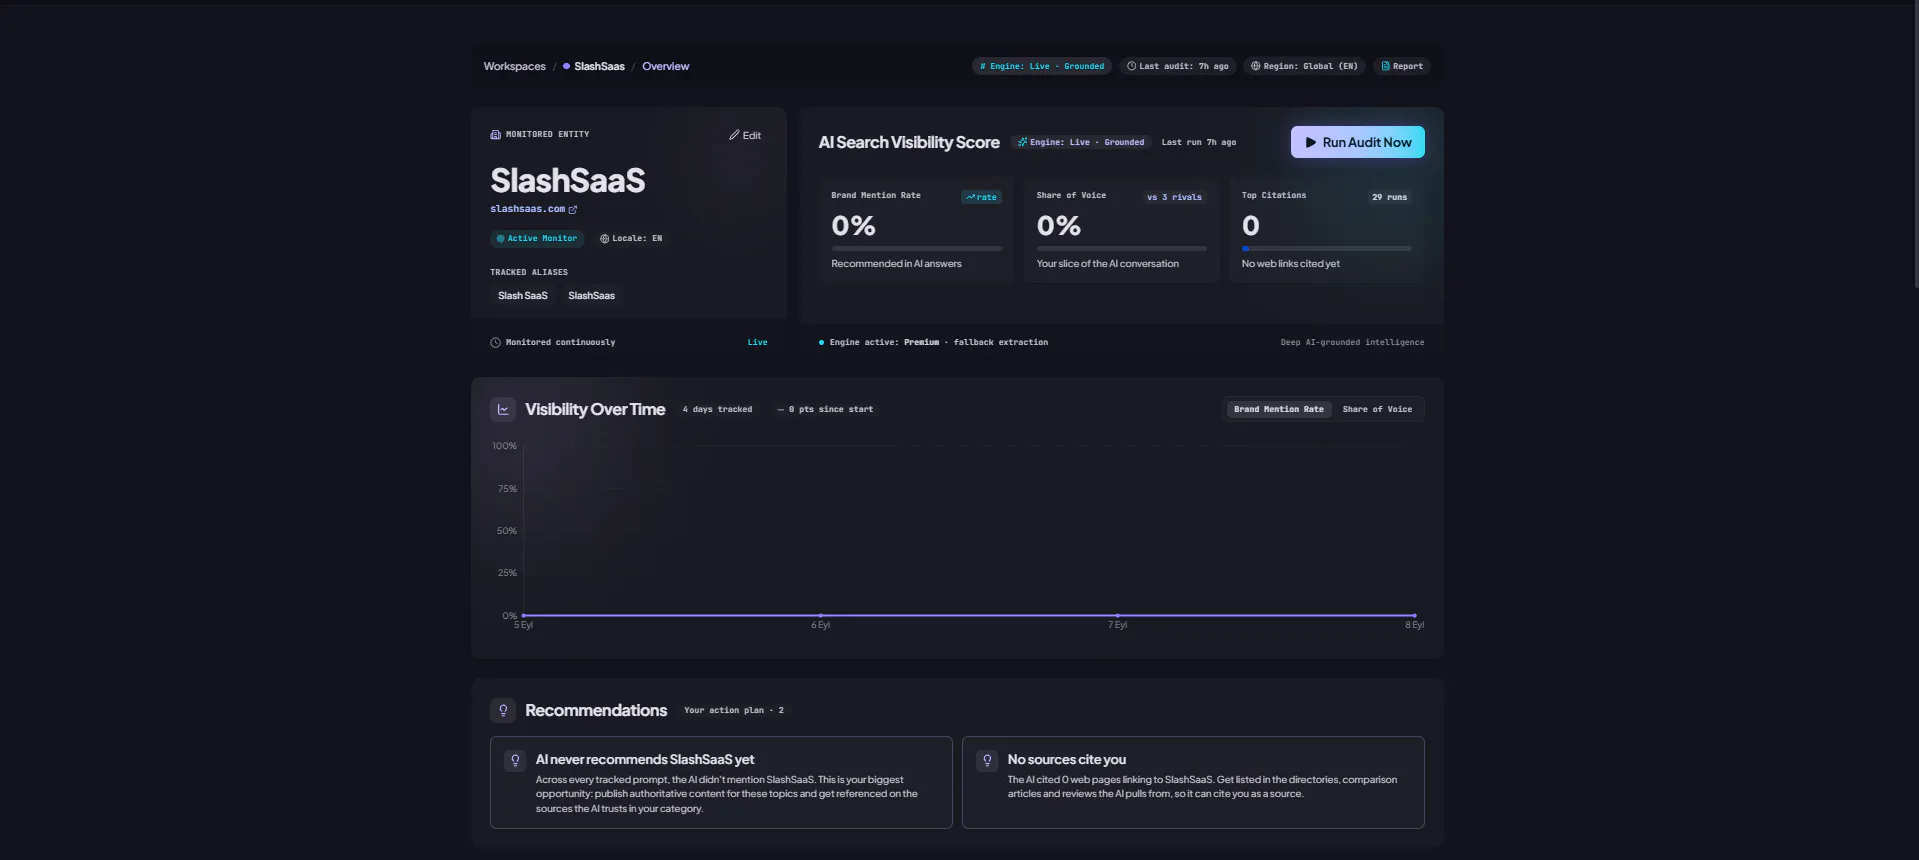Click the Your action plan · 2 label
The width and height of the screenshot is (1919, 860).
(734, 711)
